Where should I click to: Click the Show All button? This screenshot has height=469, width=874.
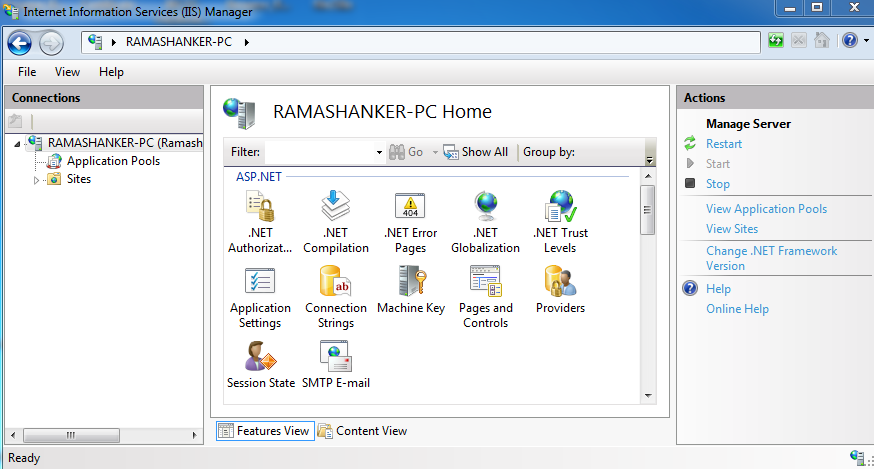click(x=475, y=152)
